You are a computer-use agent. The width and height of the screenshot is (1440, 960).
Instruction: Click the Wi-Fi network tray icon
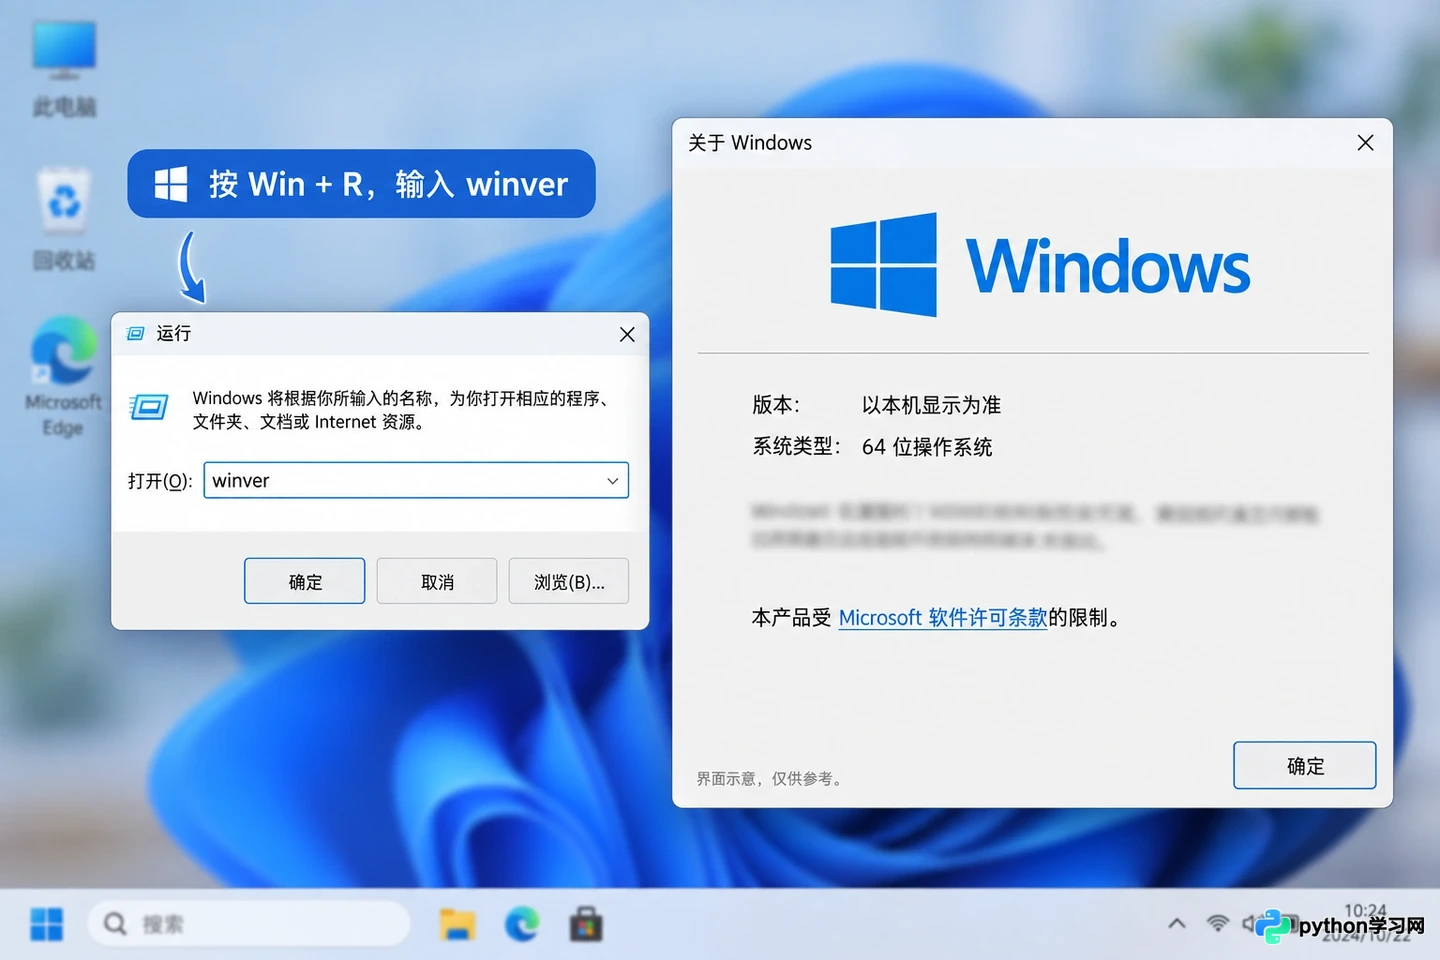pyautogui.click(x=1217, y=923)
